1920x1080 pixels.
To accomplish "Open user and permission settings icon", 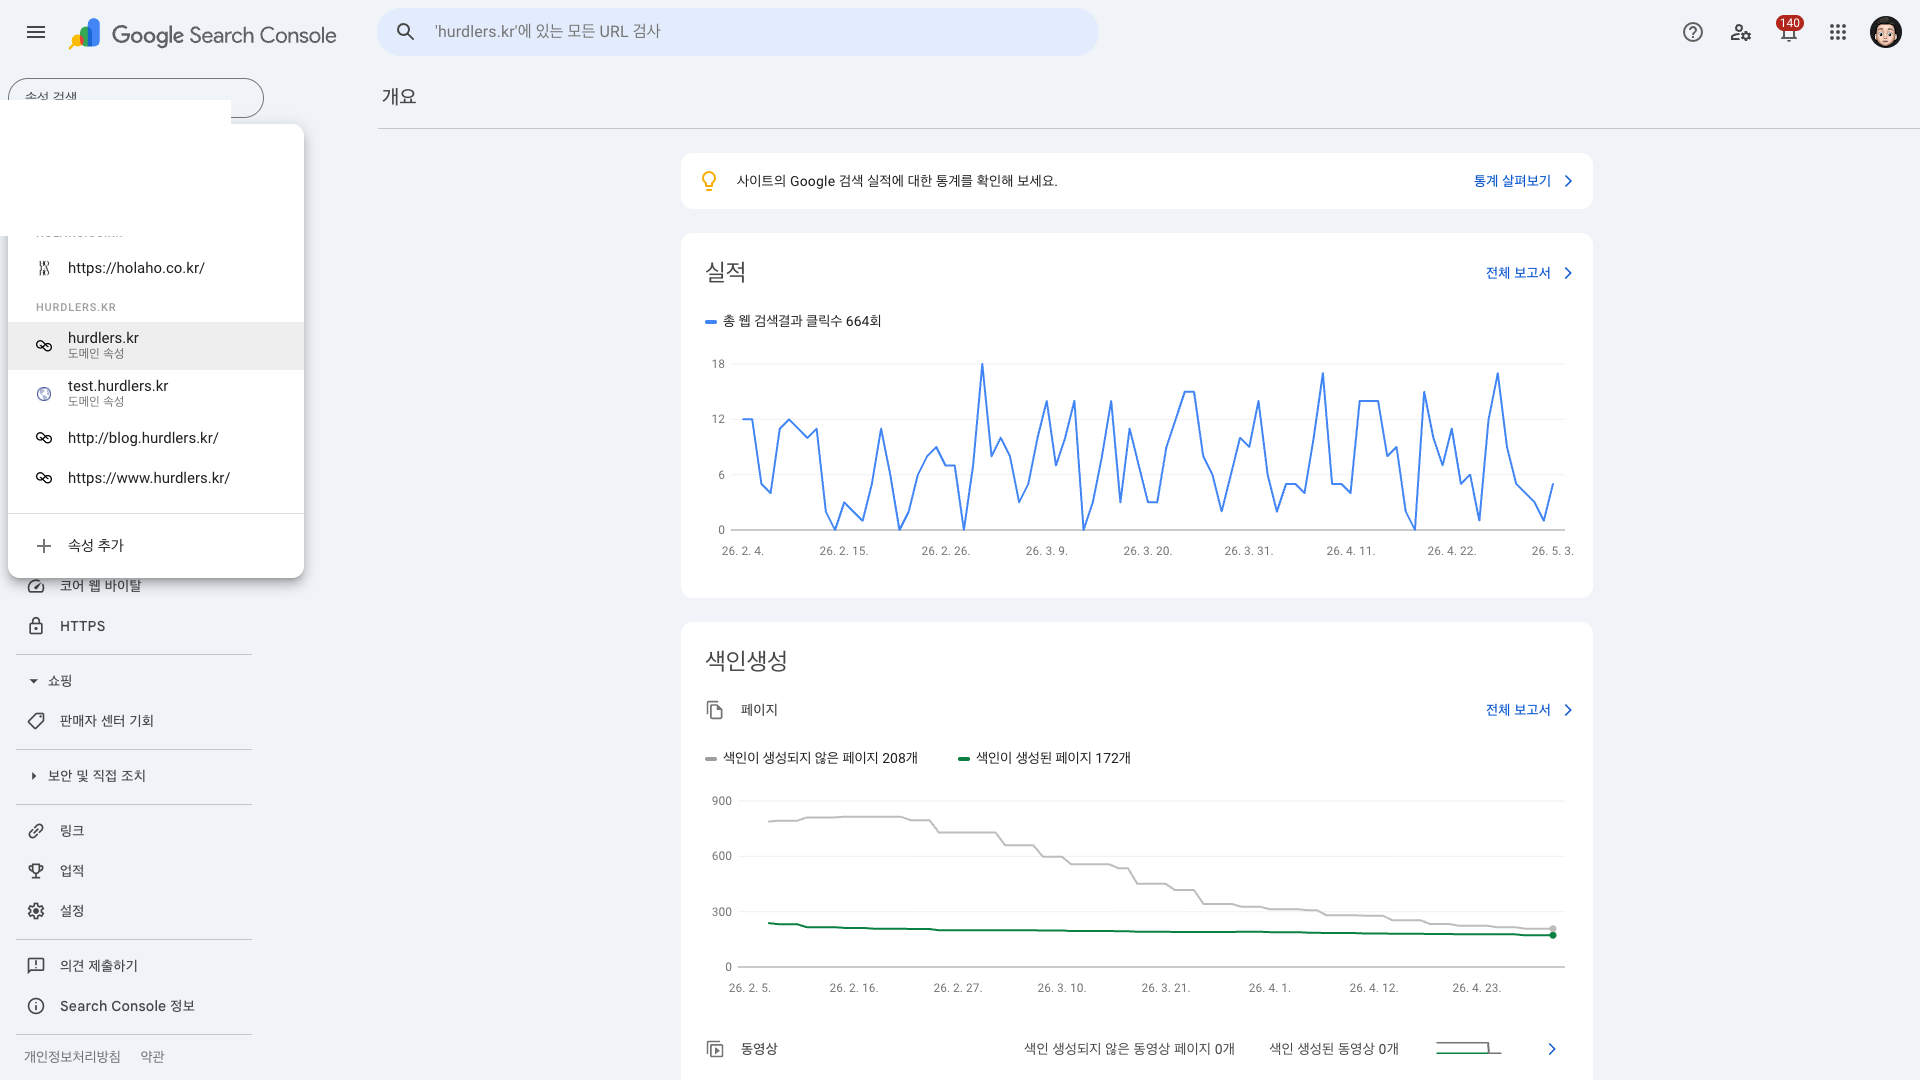I will [1740, 32].
